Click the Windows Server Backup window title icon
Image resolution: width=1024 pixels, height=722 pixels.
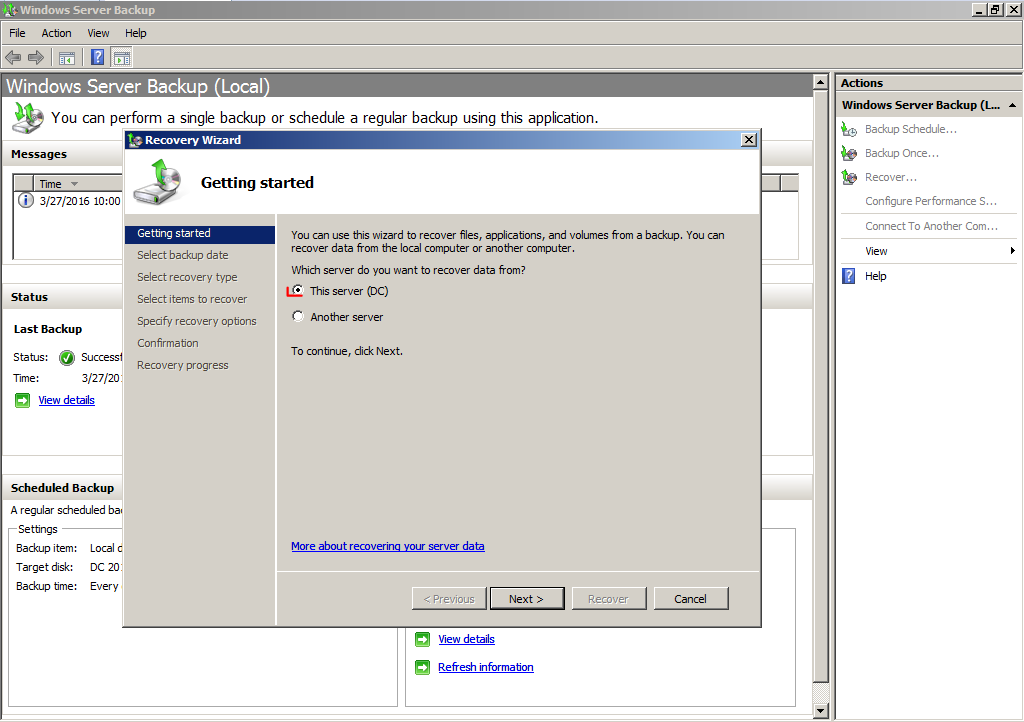coord(9,10)
